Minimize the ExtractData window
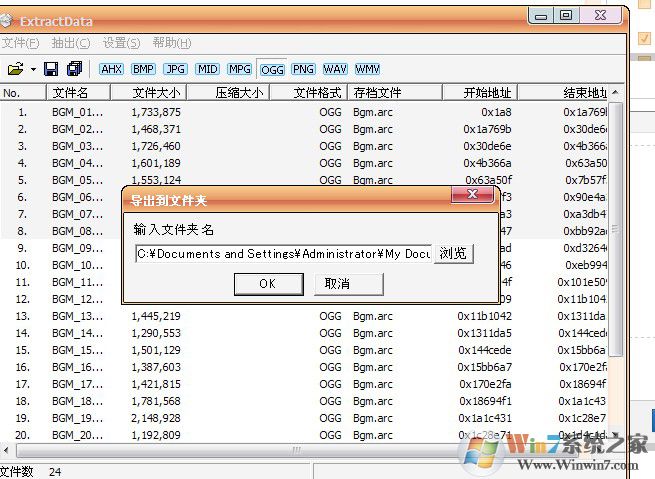This screenshot has width=655, height=479. (x=541, y=16)
